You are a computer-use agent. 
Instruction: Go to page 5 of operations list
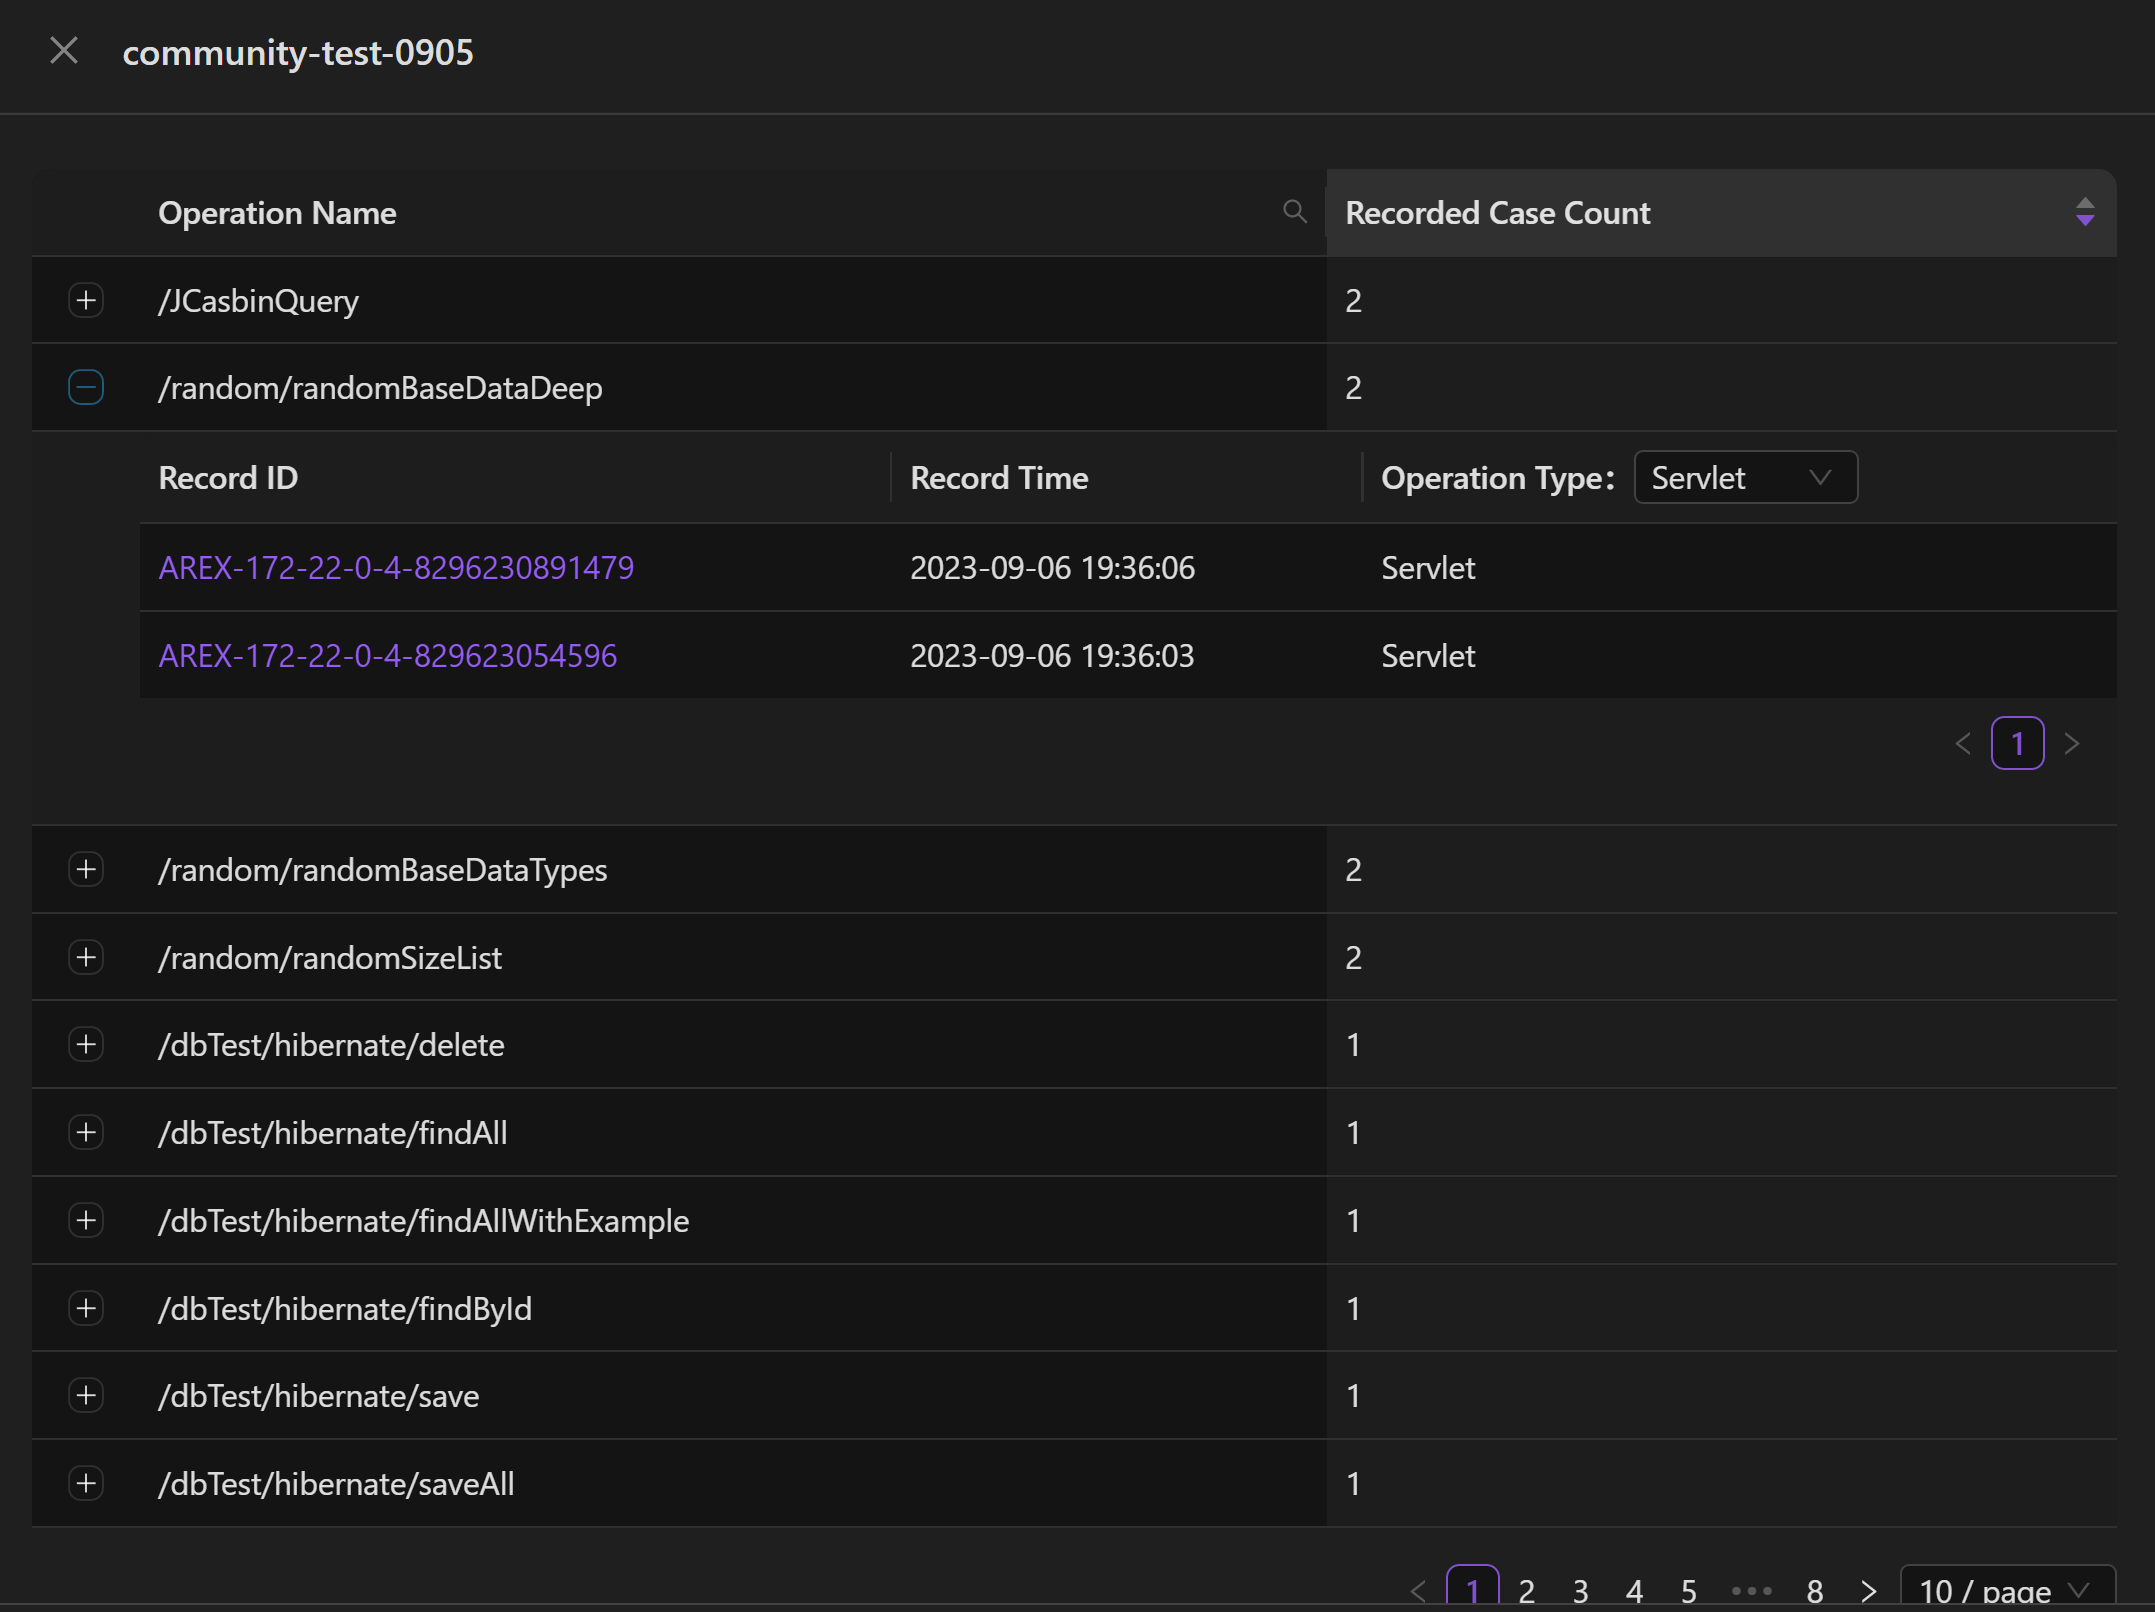pos(1688,1590)
